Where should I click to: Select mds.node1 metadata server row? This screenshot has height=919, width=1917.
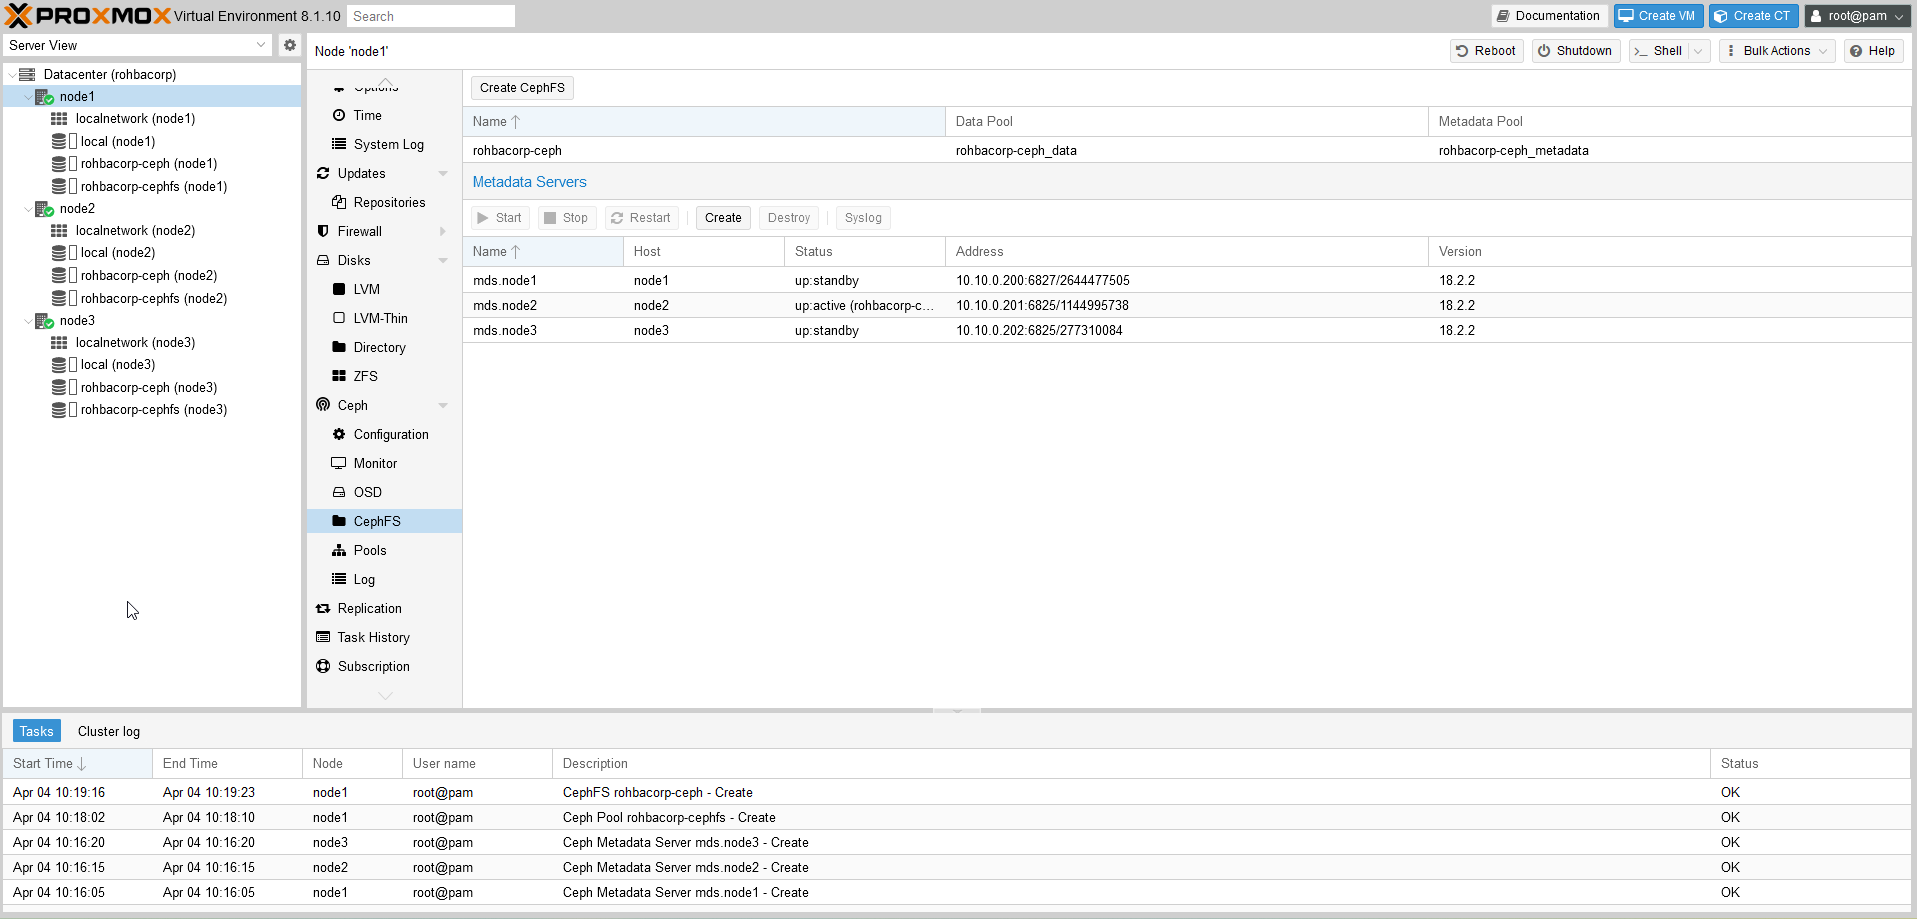(x=1187, y=281)
